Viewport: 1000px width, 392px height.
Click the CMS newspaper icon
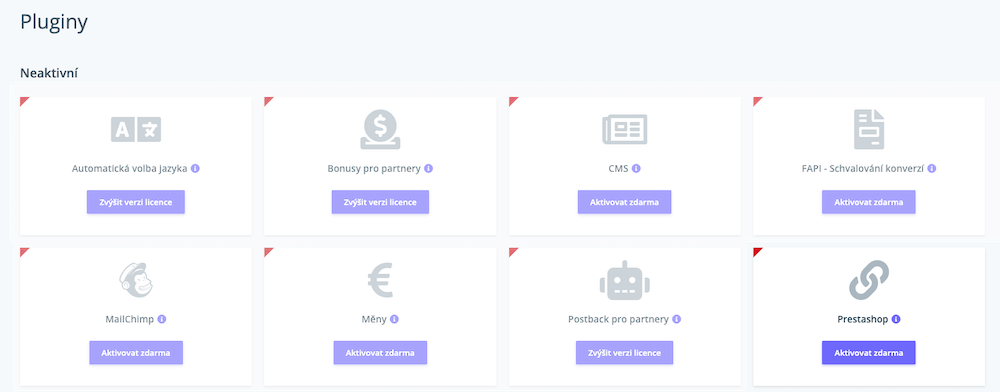624,129
